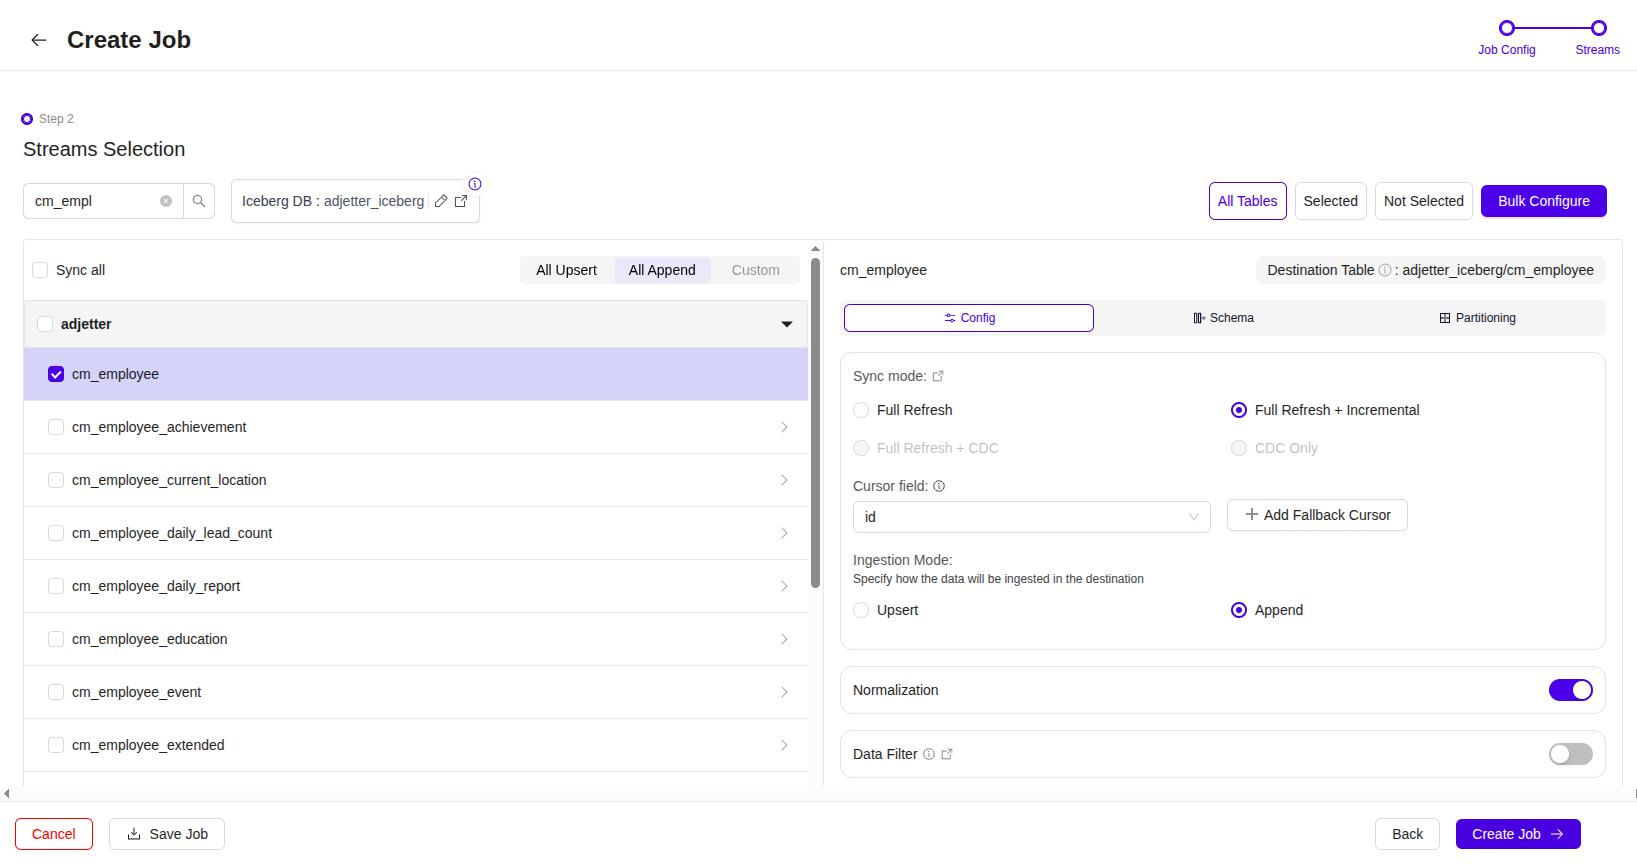Choose Upsert ingestion mode

point(861,610)
